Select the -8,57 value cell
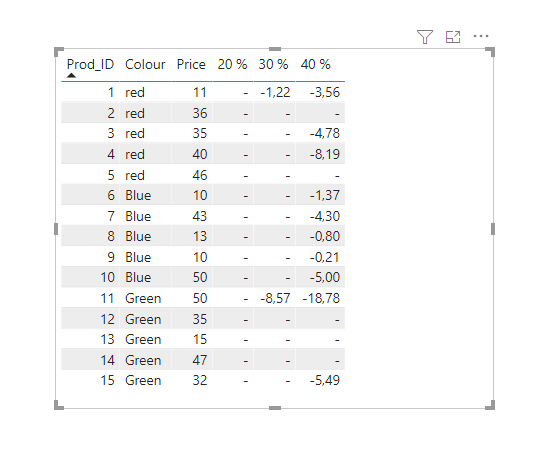Image resolution: width=558 pixels, height=450 pixels. click(x=275, y=298)
